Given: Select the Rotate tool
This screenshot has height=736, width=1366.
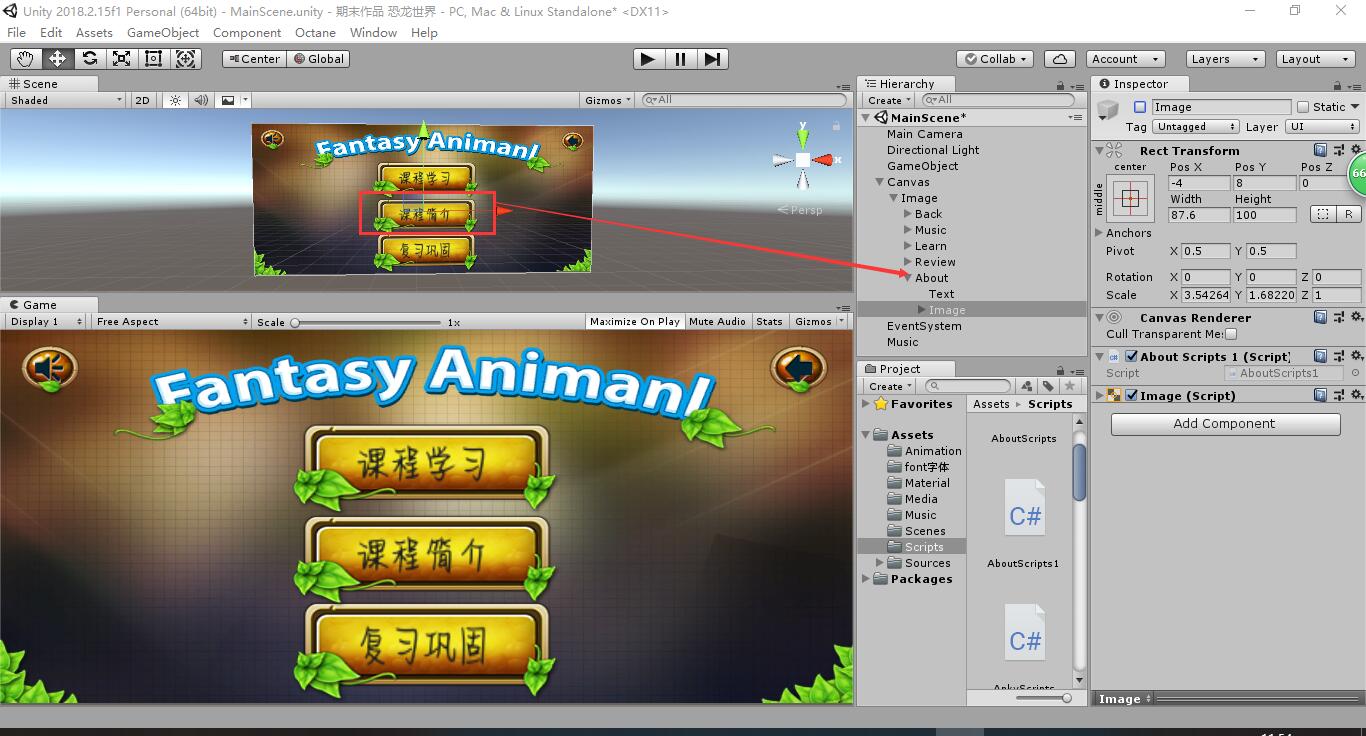Looking at the screenshot, I should click(x=89, y=59).
